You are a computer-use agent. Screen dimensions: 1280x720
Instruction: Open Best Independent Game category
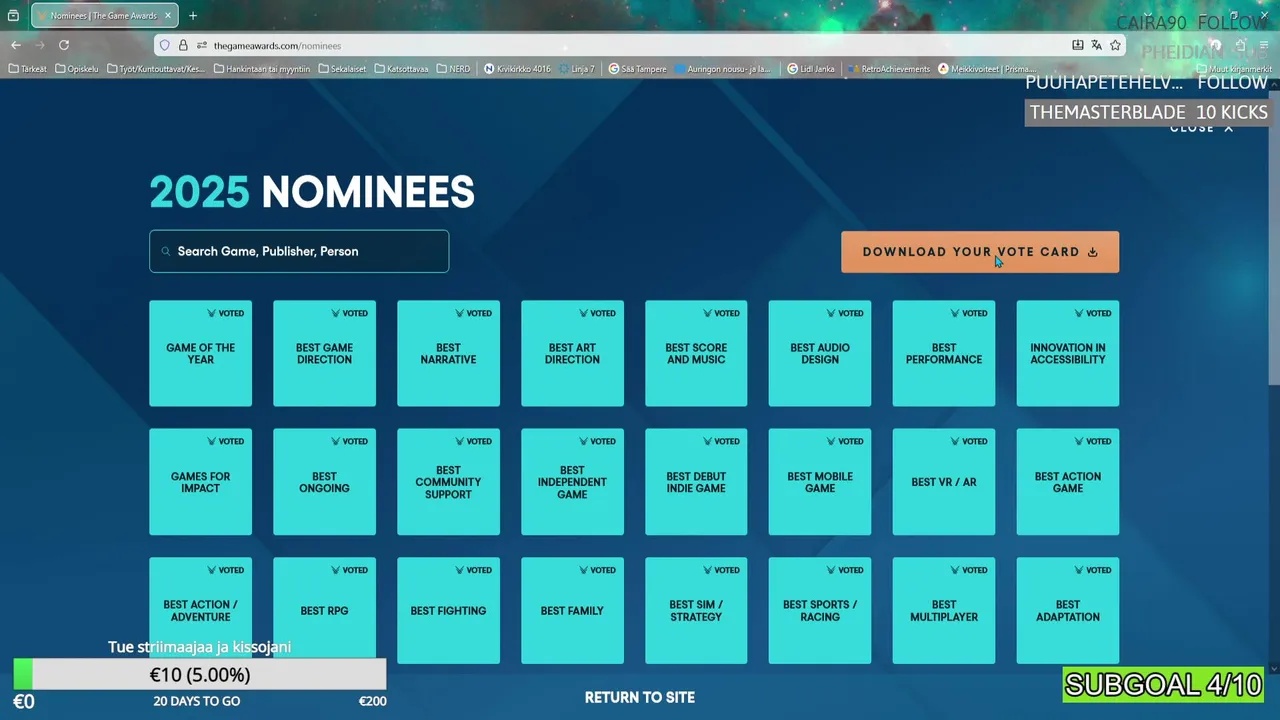tap(572, 482)
